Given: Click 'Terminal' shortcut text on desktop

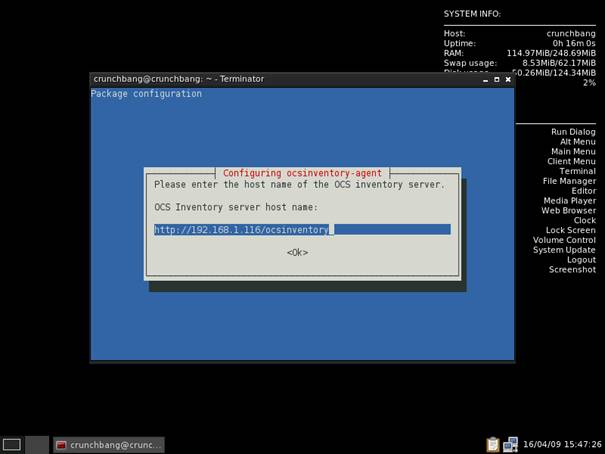Looking at the screenshot, I should (578, 171).
